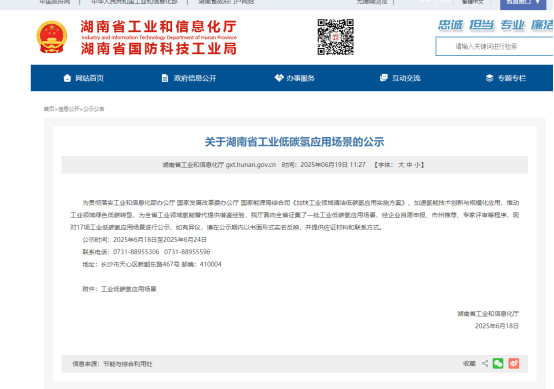Click the source text 节能与综合利用处
Screen dimensions: 554x389
pyautogui.click(x=128, y=364)
